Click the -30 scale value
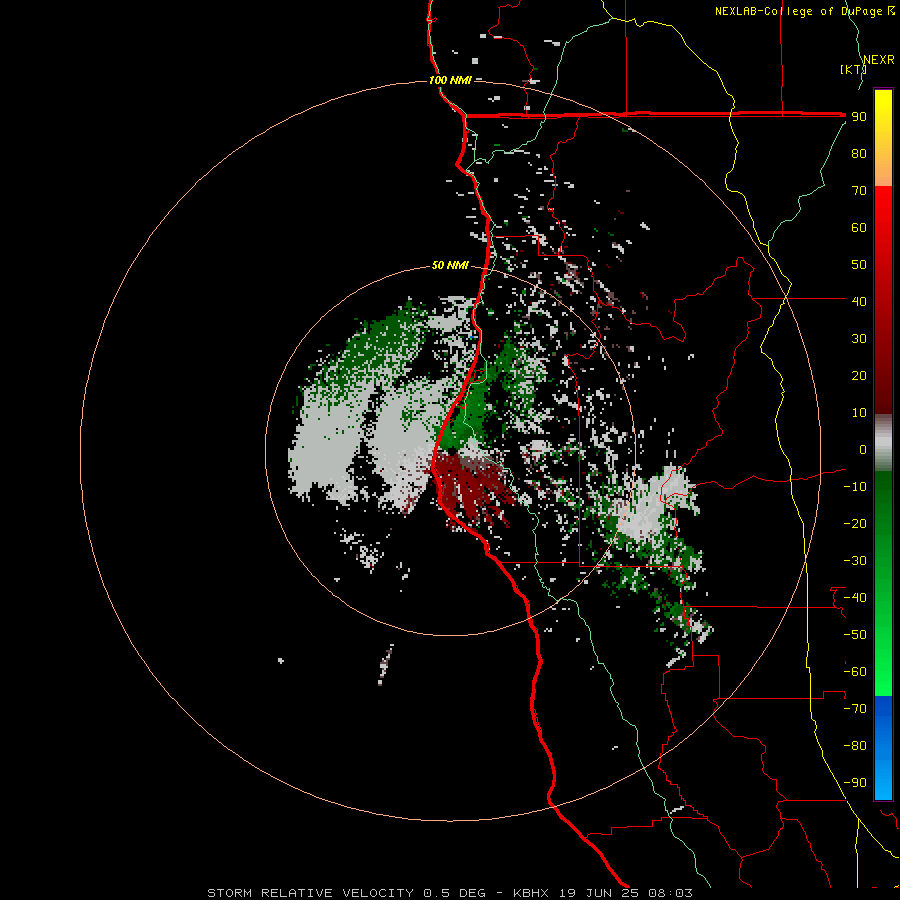 point(855,561)
